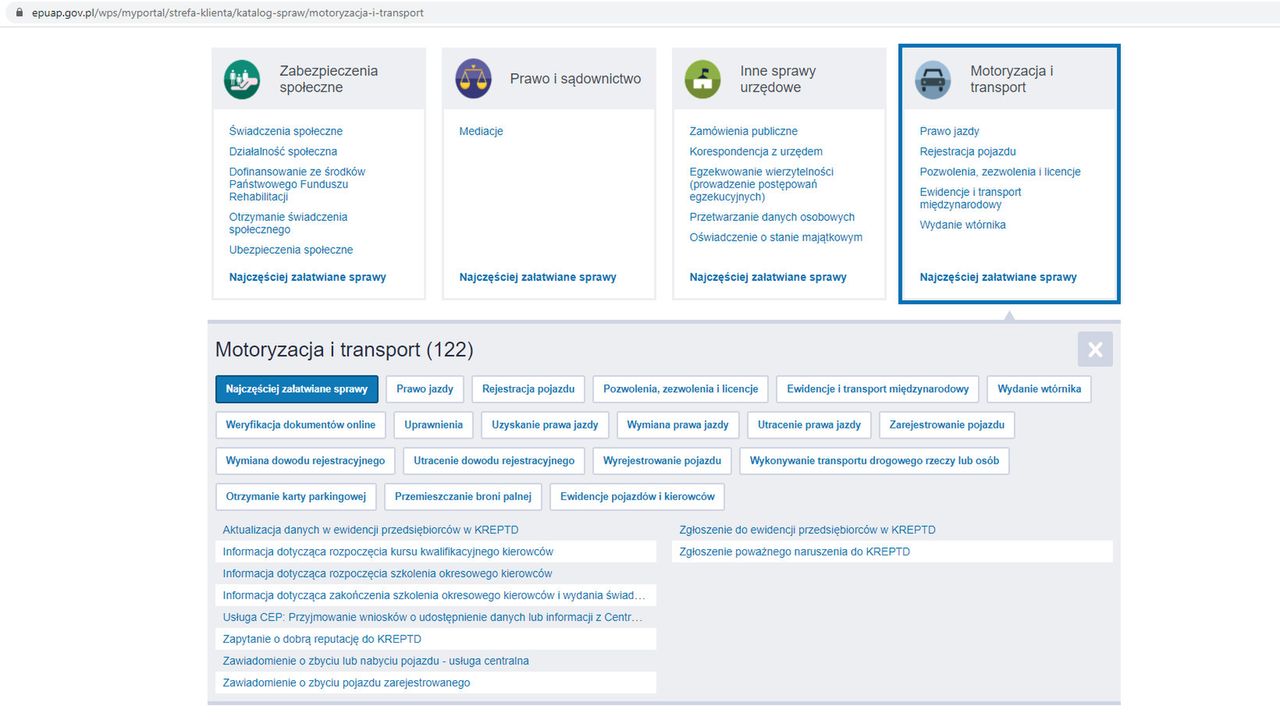Select Pozwolenia, zezwolenia i licencje filter tab

point(681,389)
